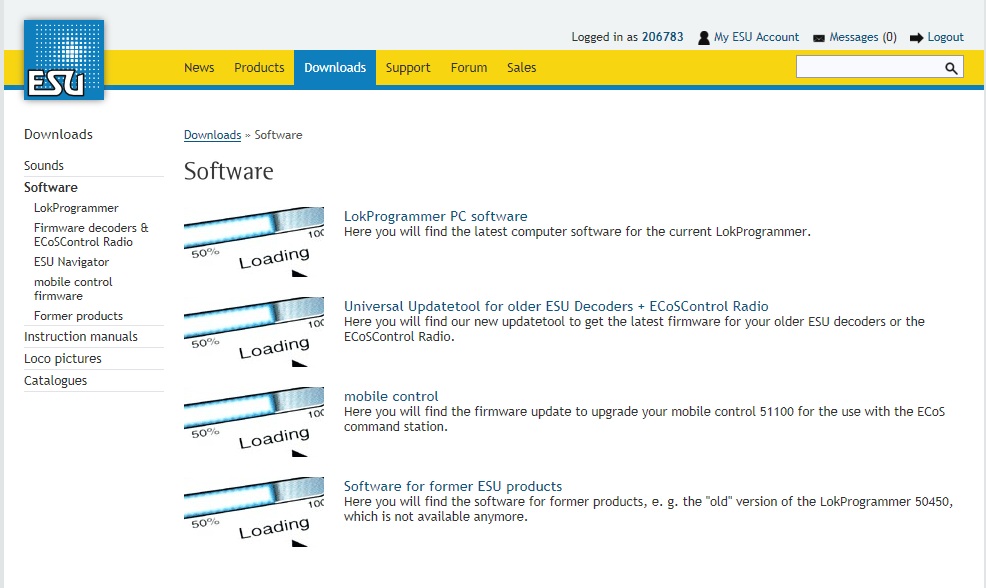Go to the Forum navigation item
The height and width of the screenshot is (588, 986).
pos(469,68)
